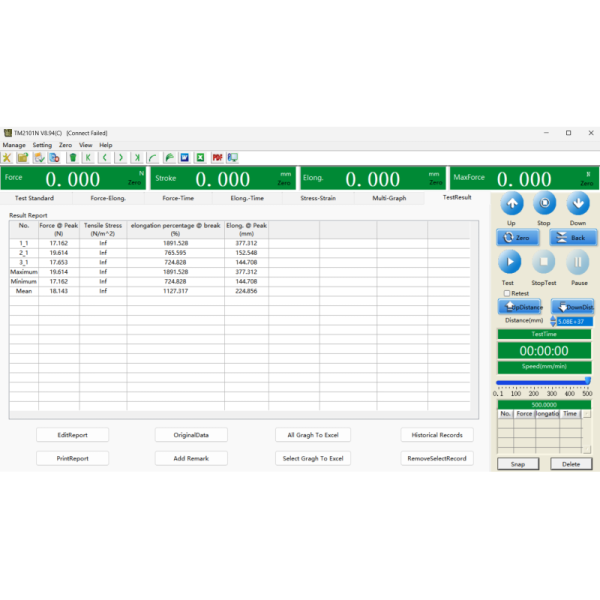Increase Distance value with up stepper arrow
Screen dimensions: 600x600
click(x=553, y=318)
